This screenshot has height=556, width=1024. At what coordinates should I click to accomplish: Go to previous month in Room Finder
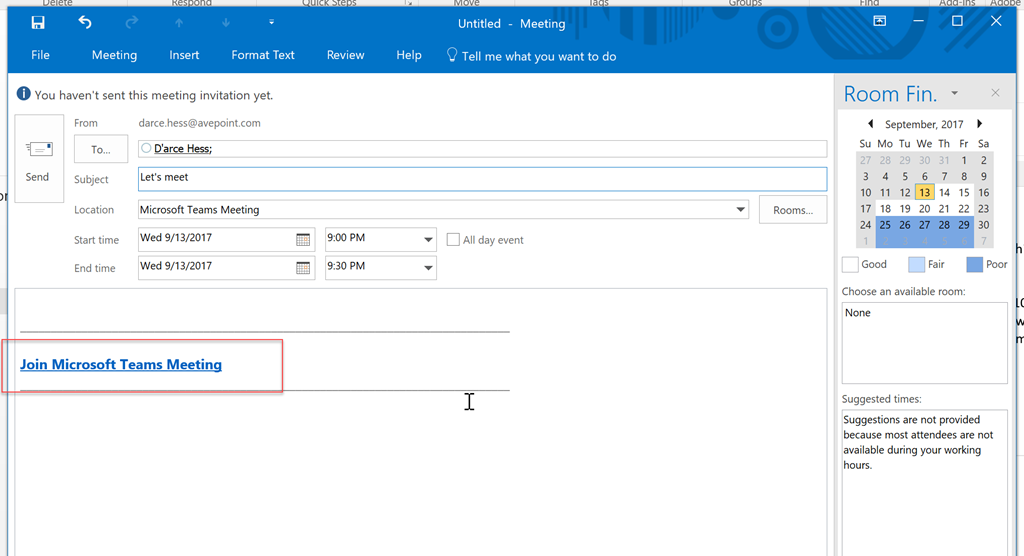(x=871, y=123)
